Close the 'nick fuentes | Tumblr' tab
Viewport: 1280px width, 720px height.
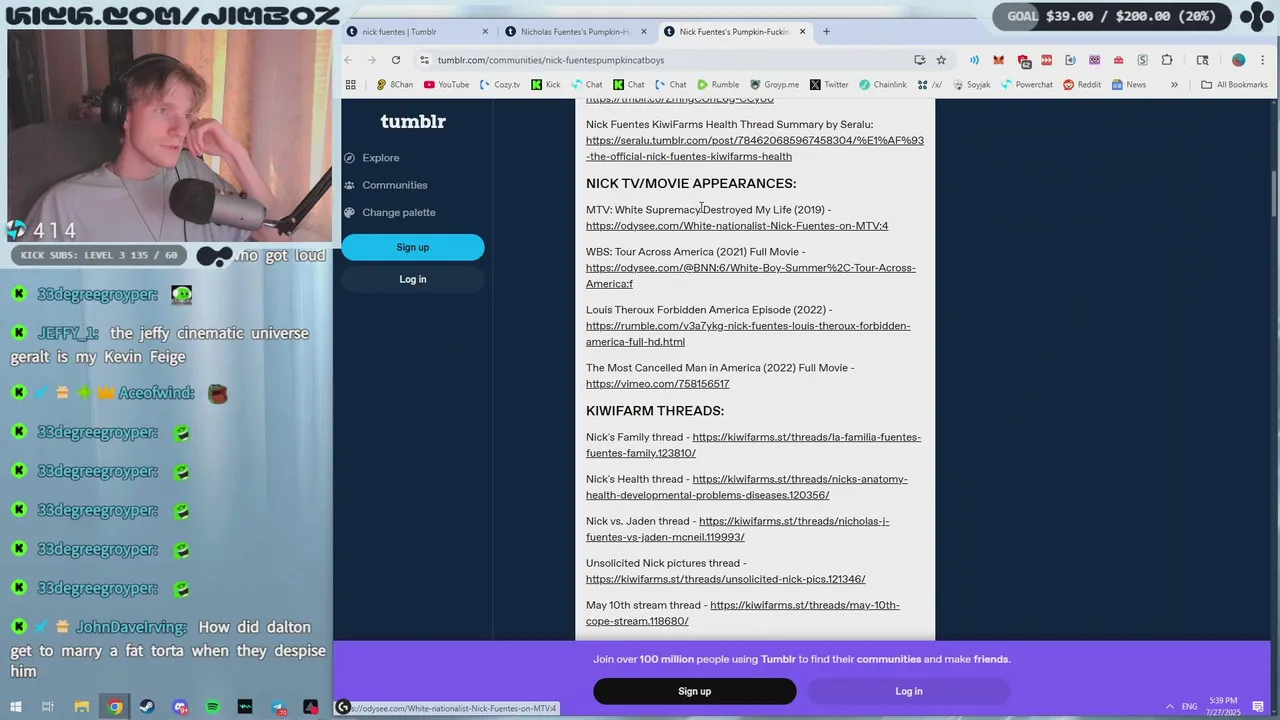coord(485,31)
